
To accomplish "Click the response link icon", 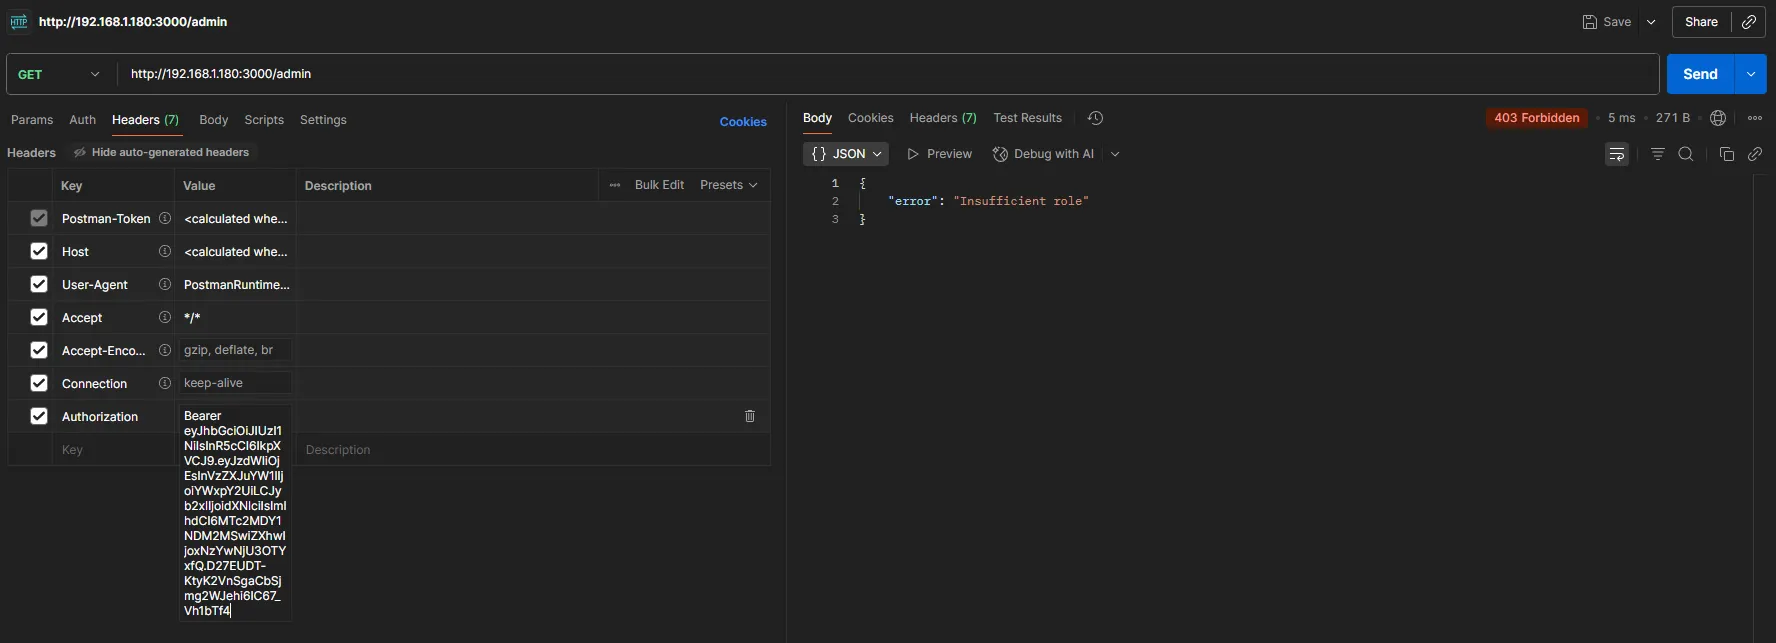I will click(1755, 154).
